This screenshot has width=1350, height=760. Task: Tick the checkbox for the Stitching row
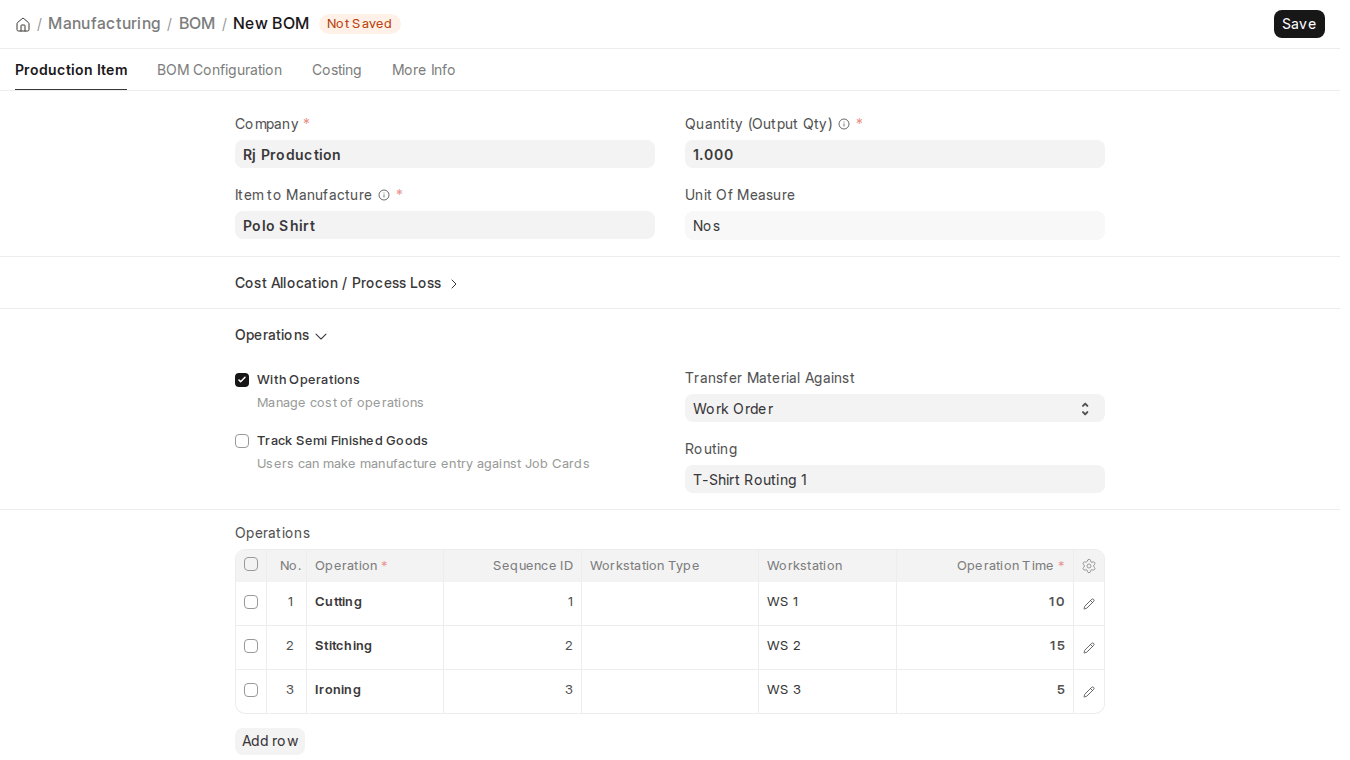tap(251, 646)
